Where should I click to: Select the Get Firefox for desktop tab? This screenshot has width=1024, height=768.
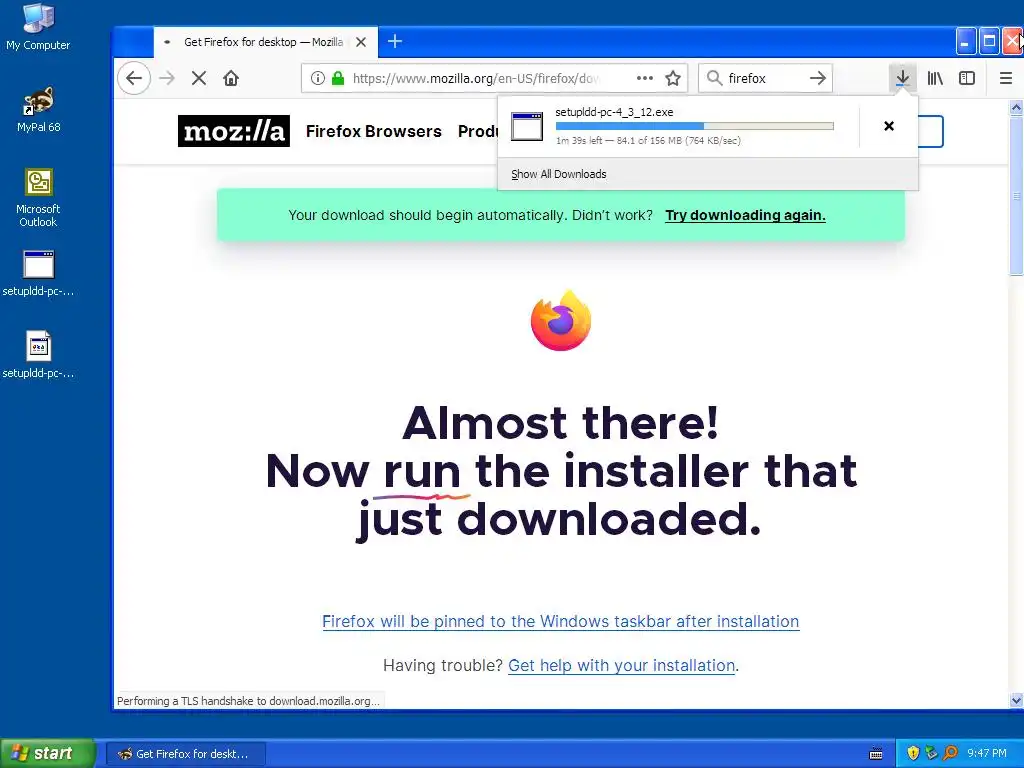(265, 42)
